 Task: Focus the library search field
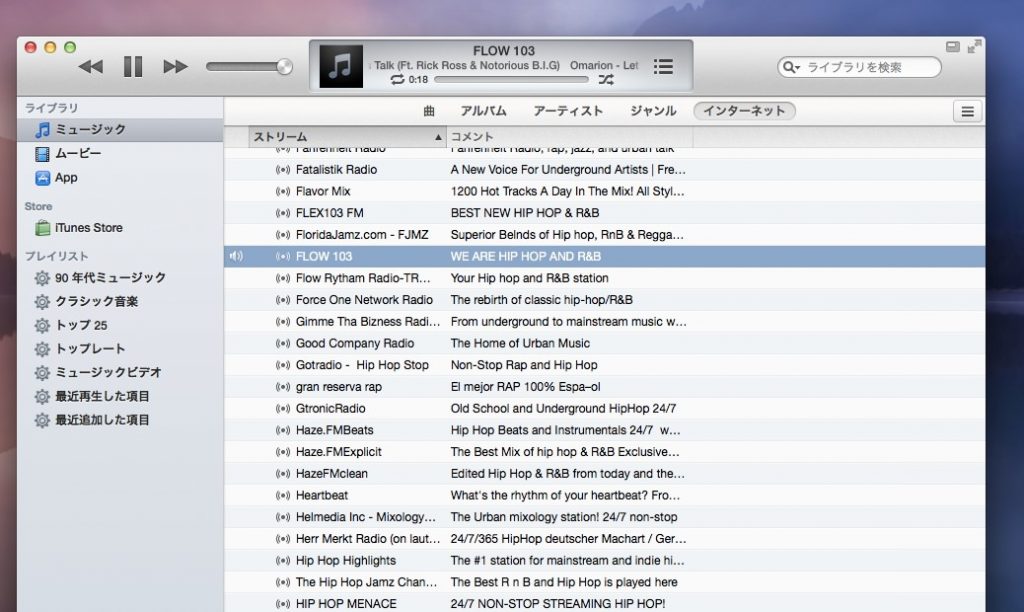coord(859,67)
